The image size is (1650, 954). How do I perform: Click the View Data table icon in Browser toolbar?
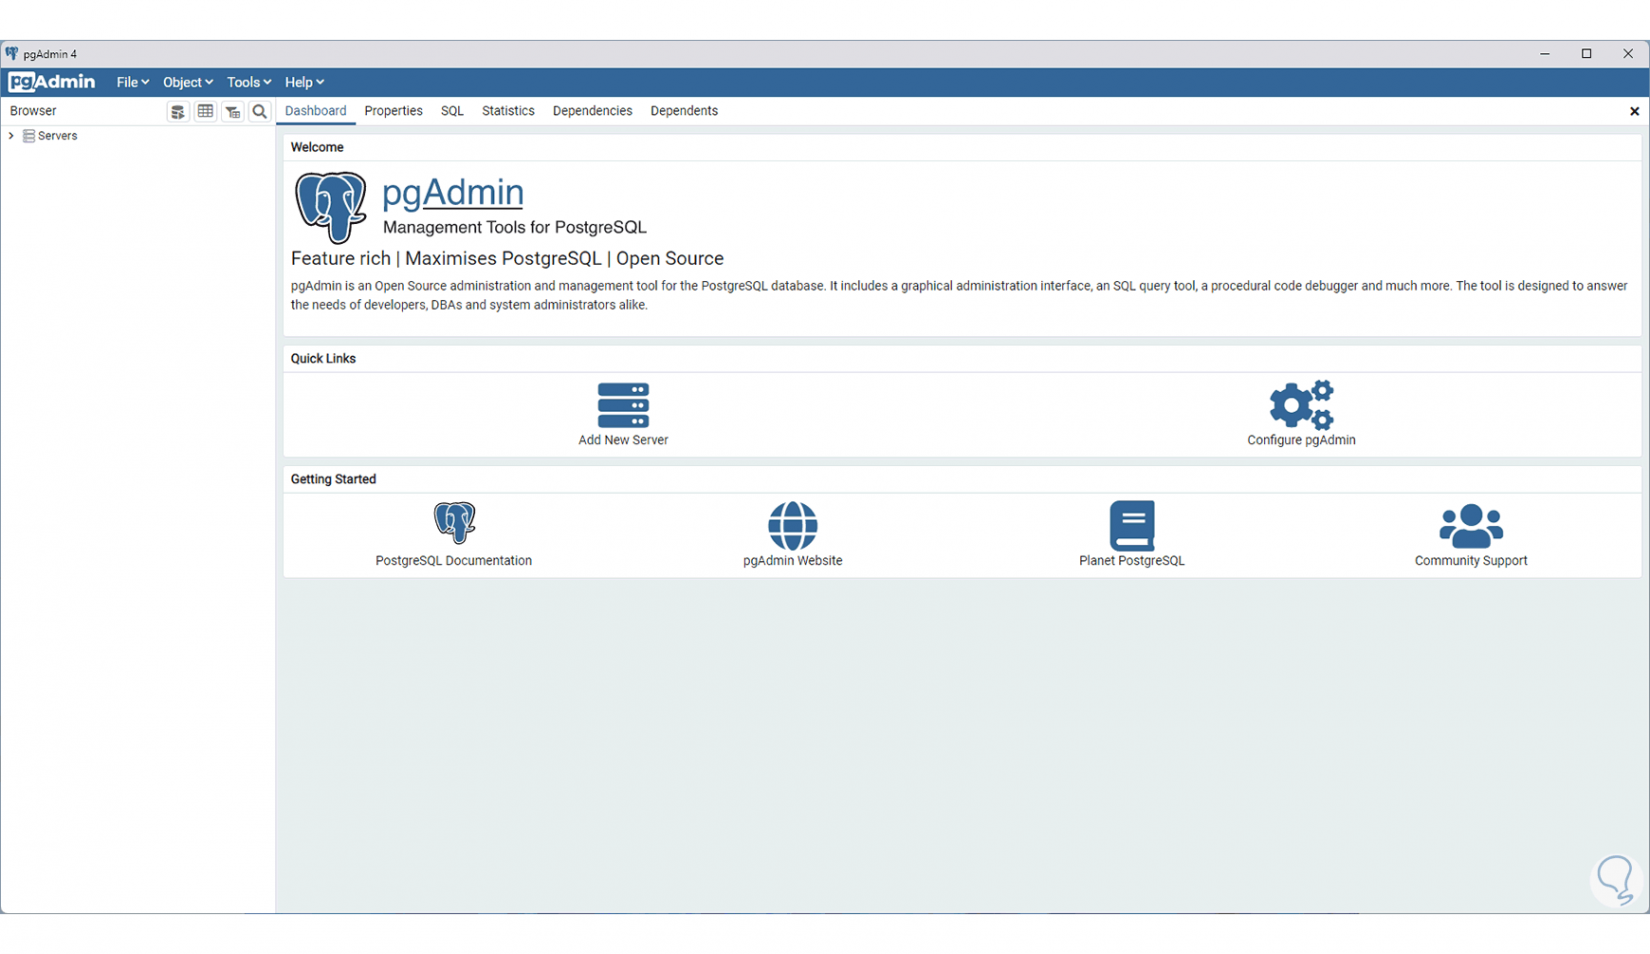(205, 111)
